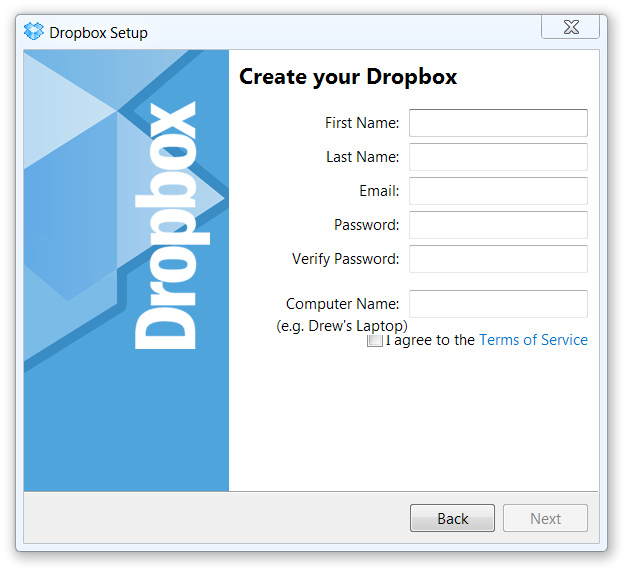
Task: Go back with the Back button
Action: [452, 518]
